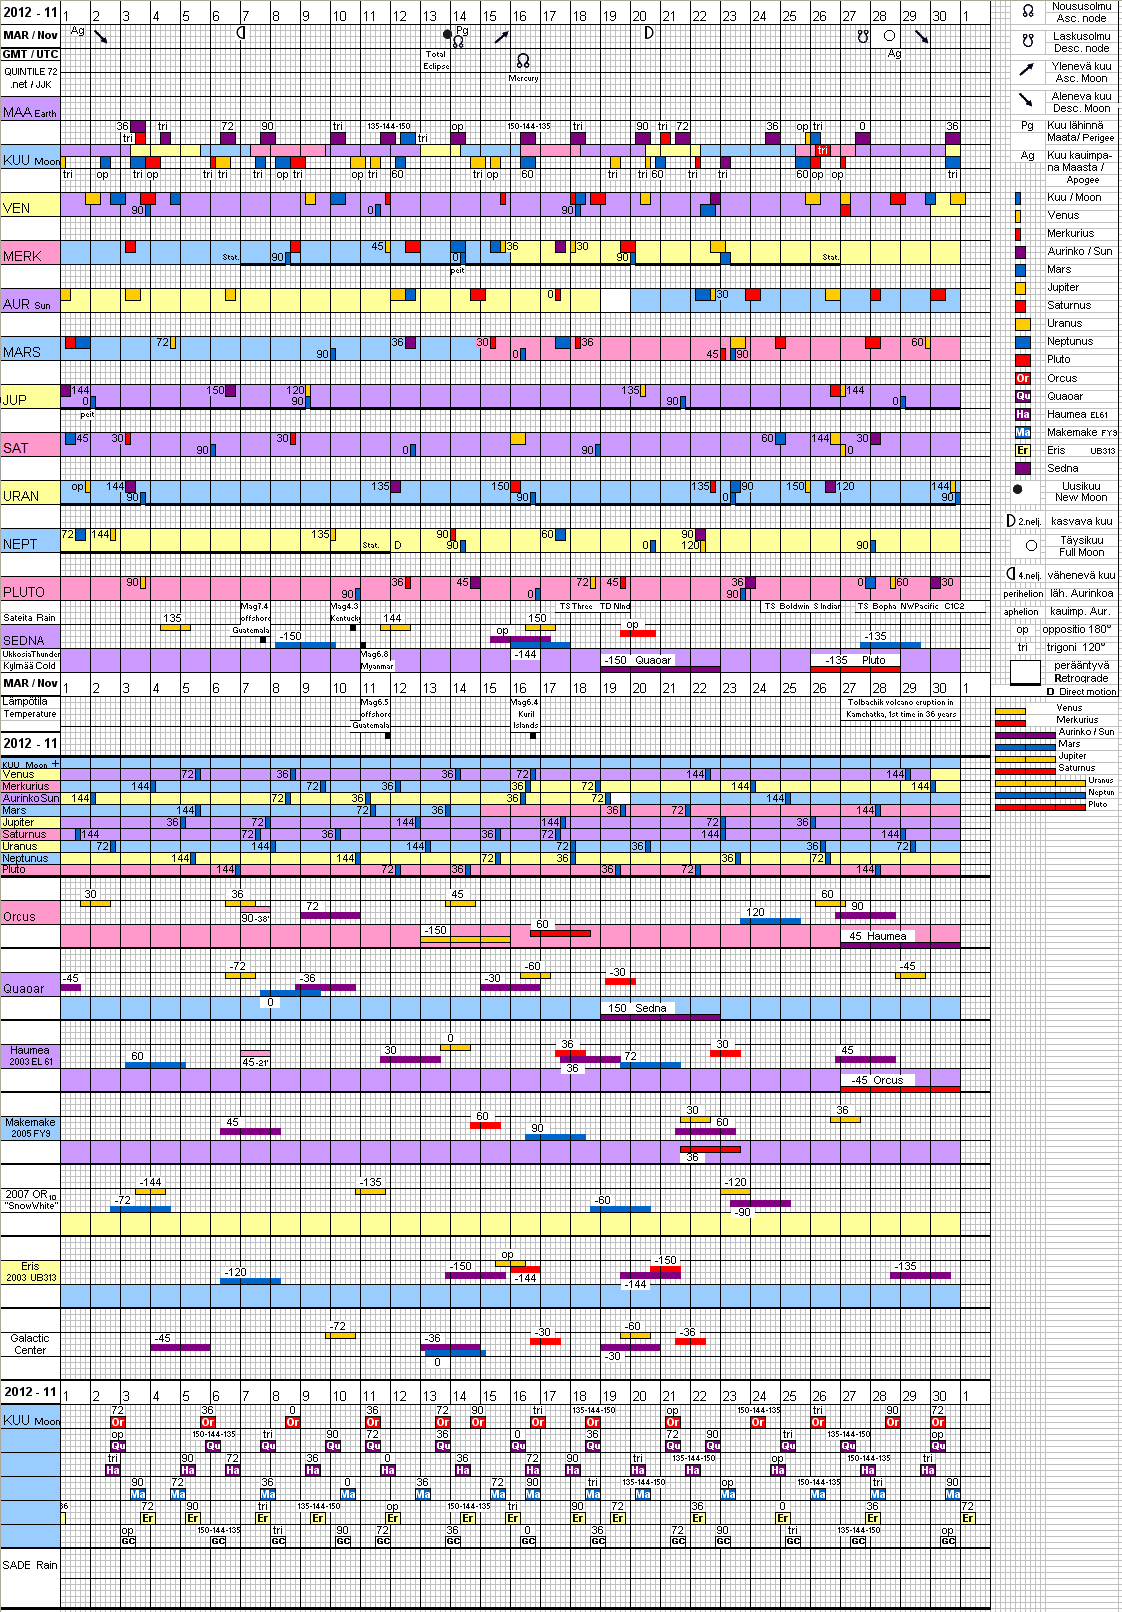Select the Descending Moon arrow in the legend
The width and height of the screenshot is (1122, 1612).
pyautogui.click(x=1027, y=100)
